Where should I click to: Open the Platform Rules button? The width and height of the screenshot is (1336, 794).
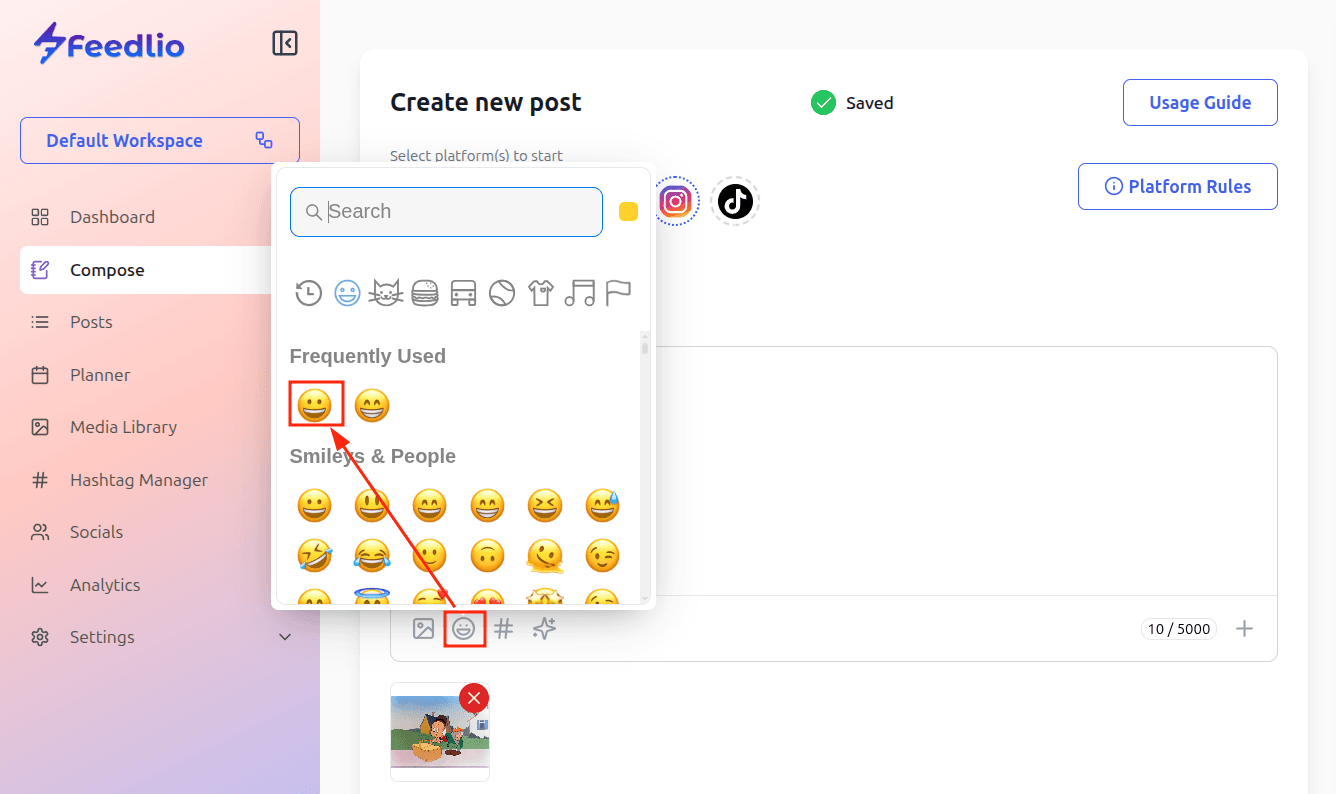1177,187
